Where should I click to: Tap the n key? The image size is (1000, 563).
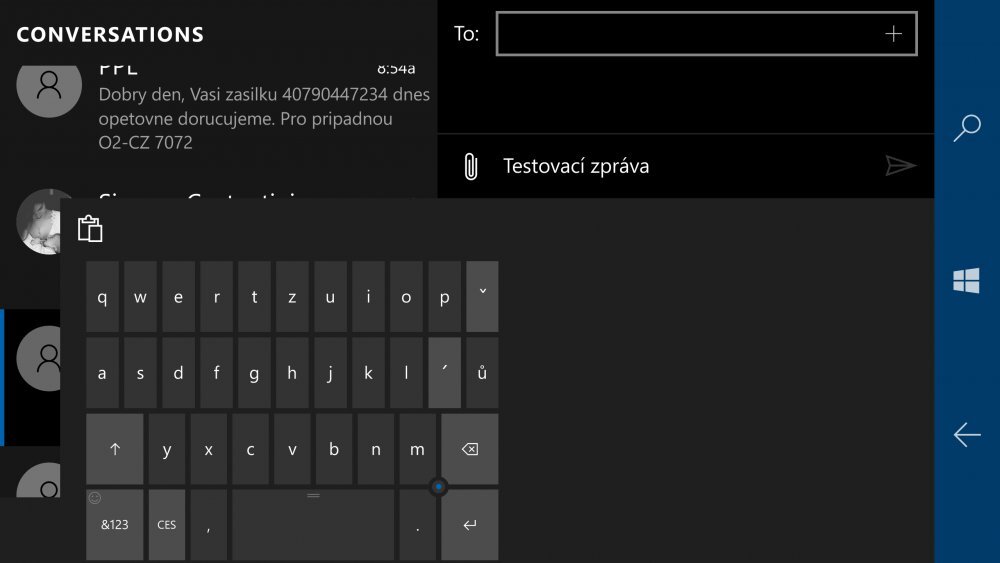(x=376, y=449)
